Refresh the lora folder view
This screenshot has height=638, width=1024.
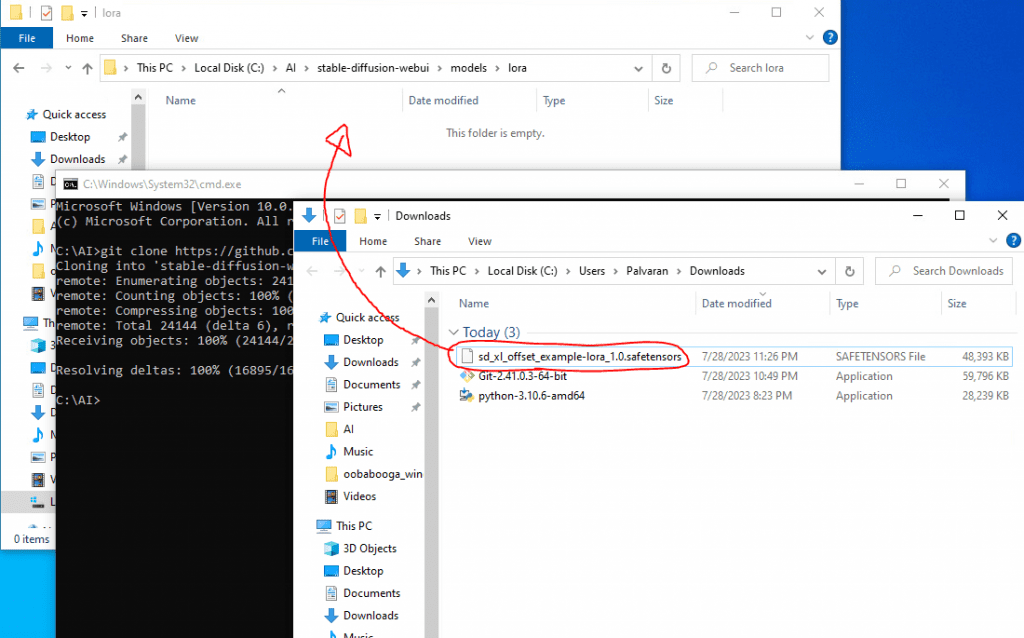point(666,68)
